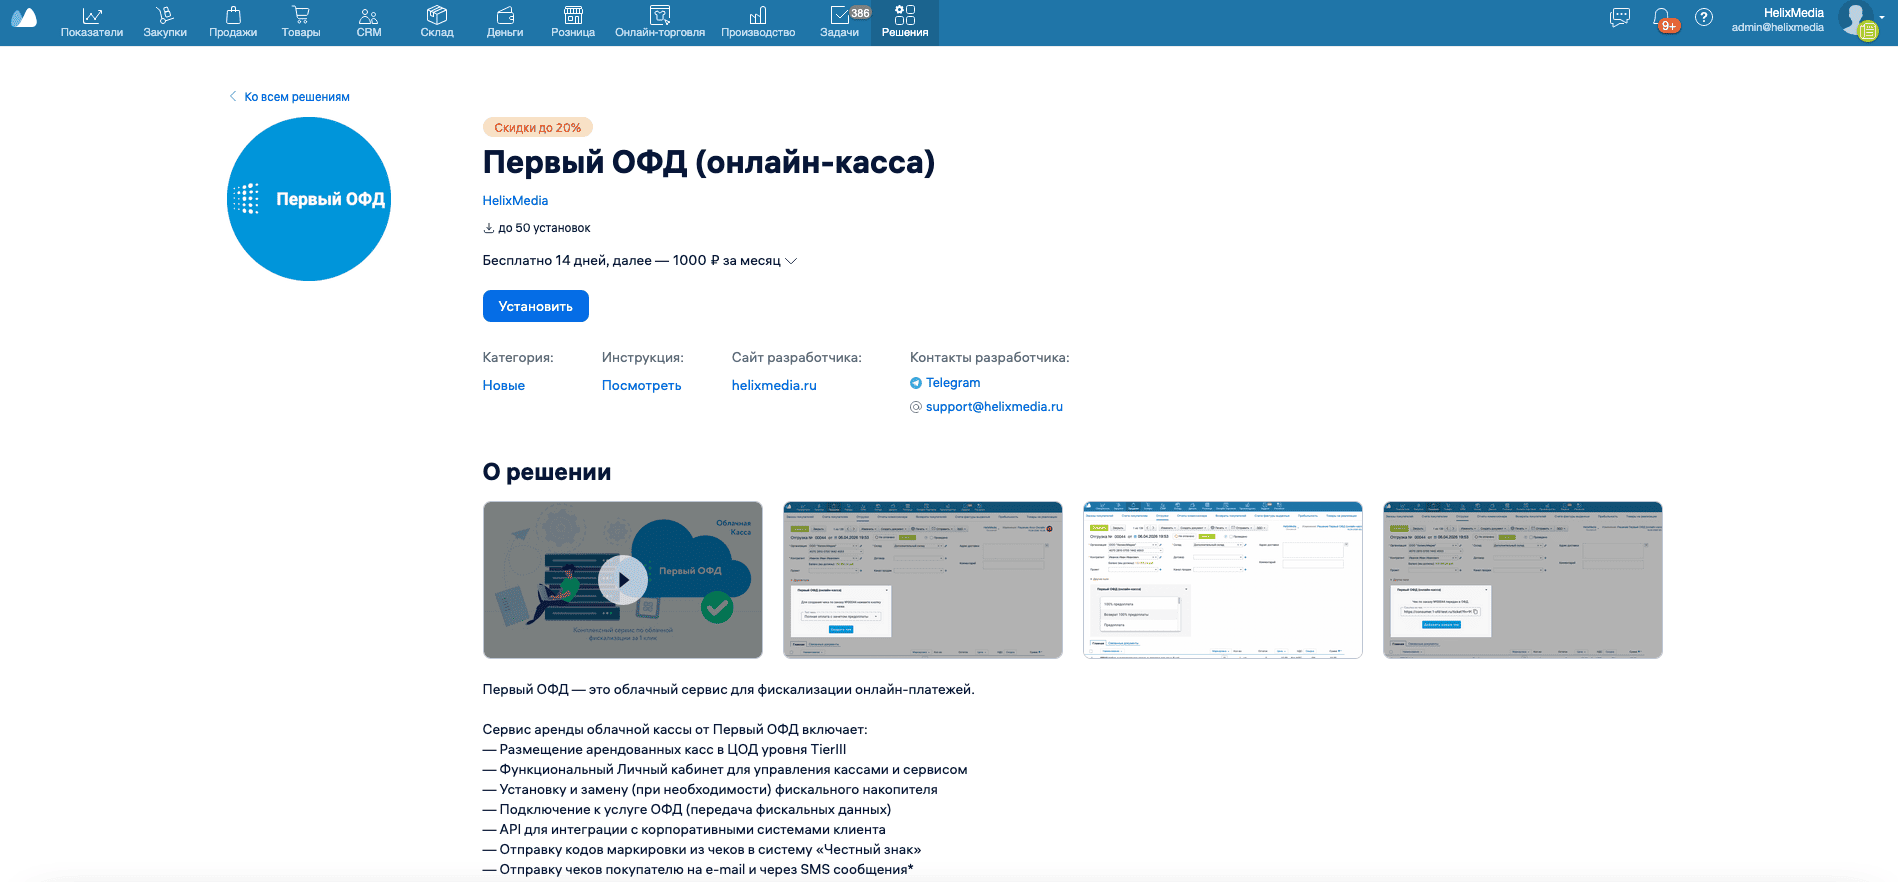Go to the Склад section
This screenshot has width=1898, height=882.
437,22
